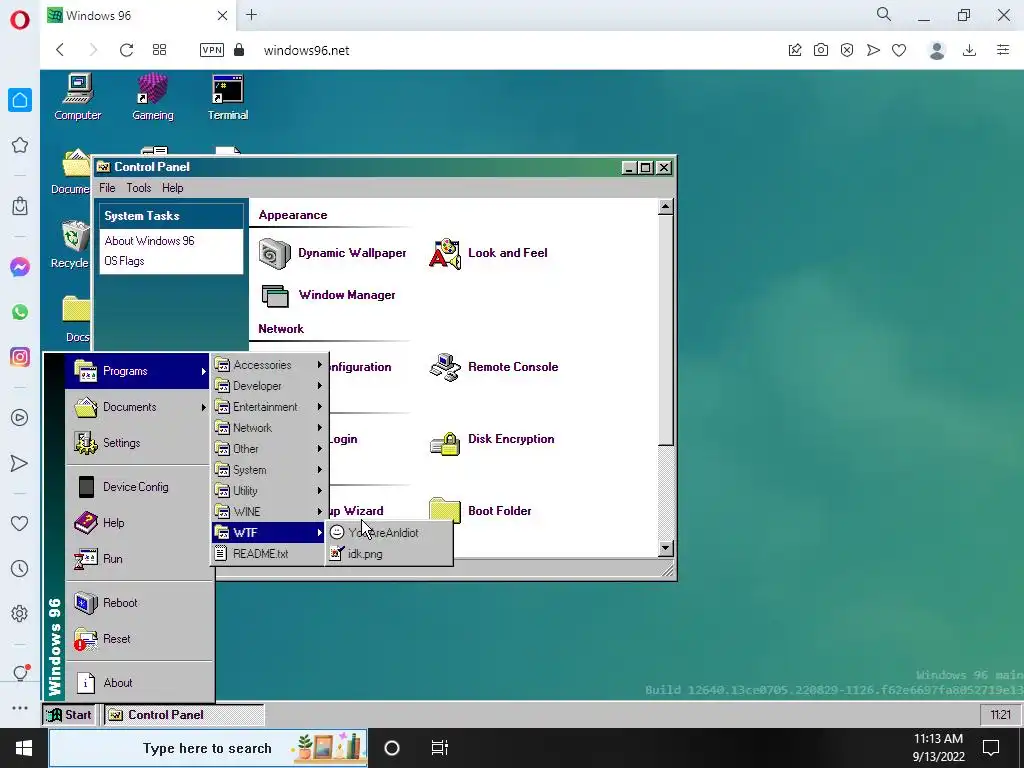
Task: Open About from start menu
Action: point(138,682)
